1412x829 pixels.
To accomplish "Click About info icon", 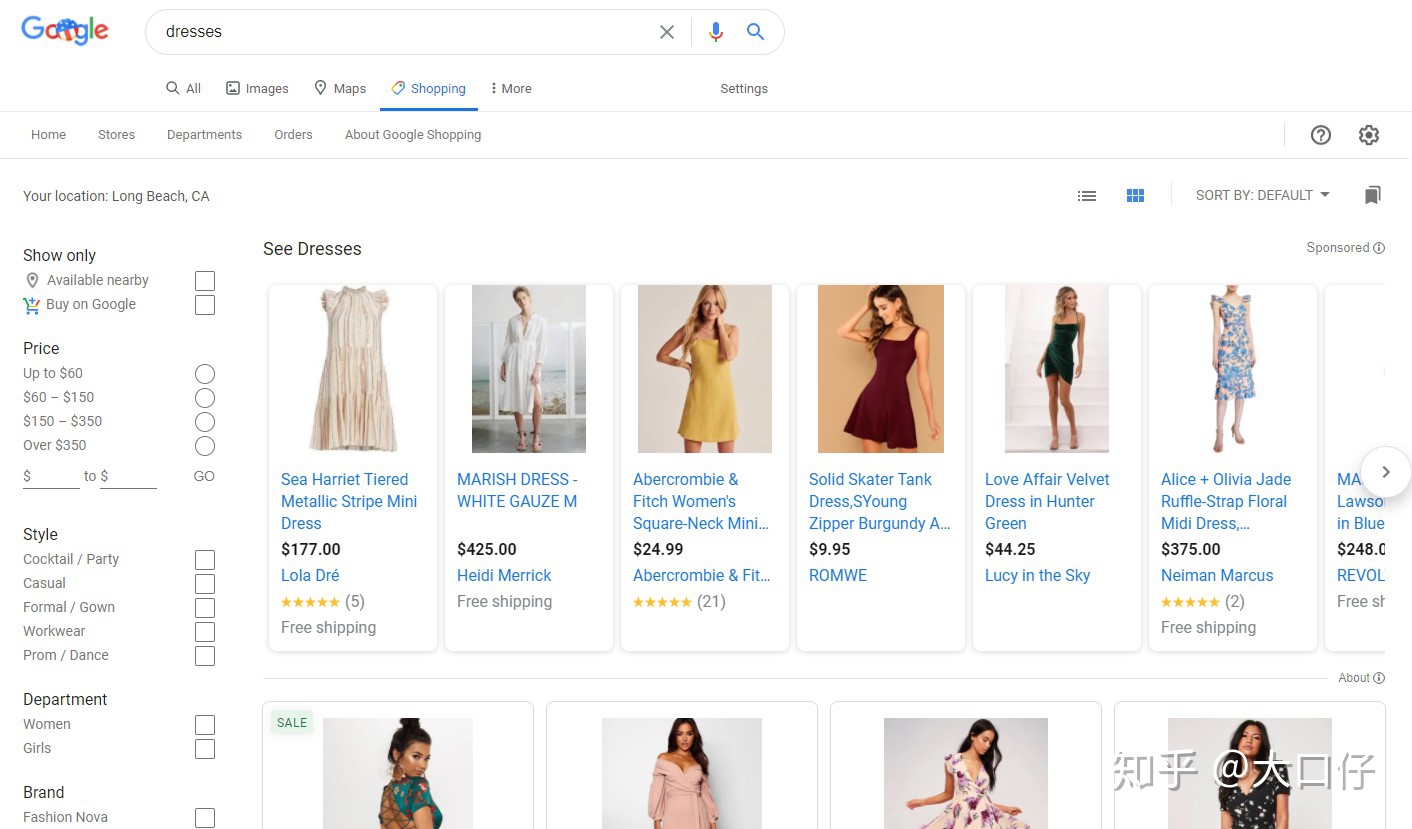I will click(x=1379, y=678).
